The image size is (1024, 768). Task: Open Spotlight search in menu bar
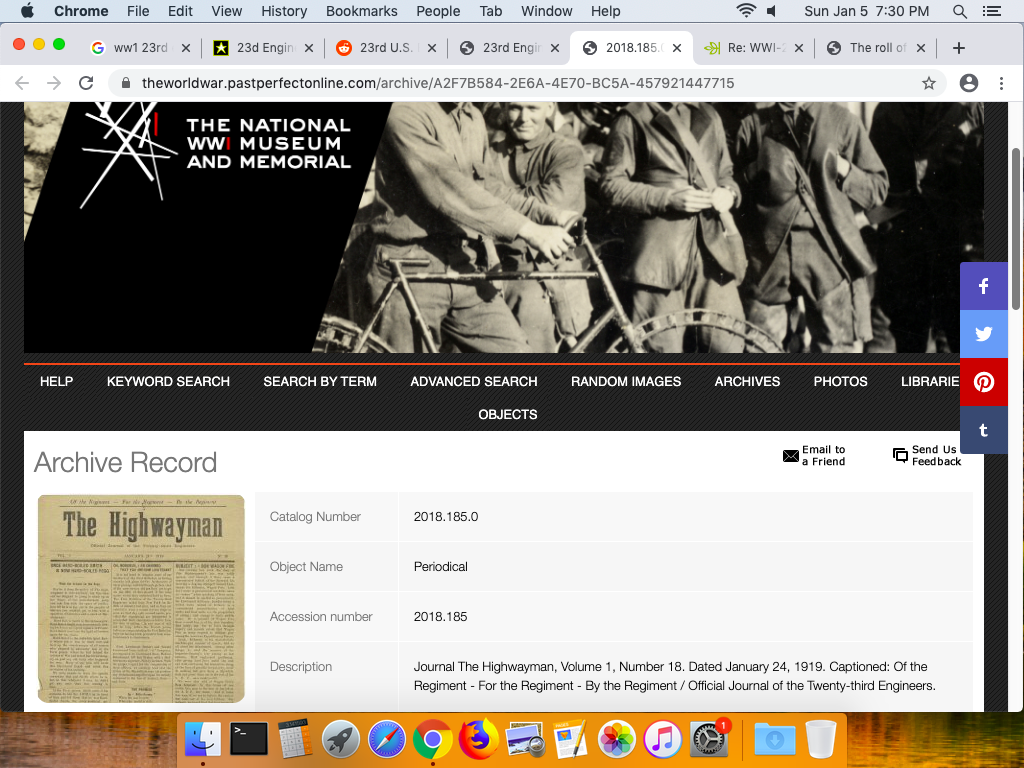[960, 11]
